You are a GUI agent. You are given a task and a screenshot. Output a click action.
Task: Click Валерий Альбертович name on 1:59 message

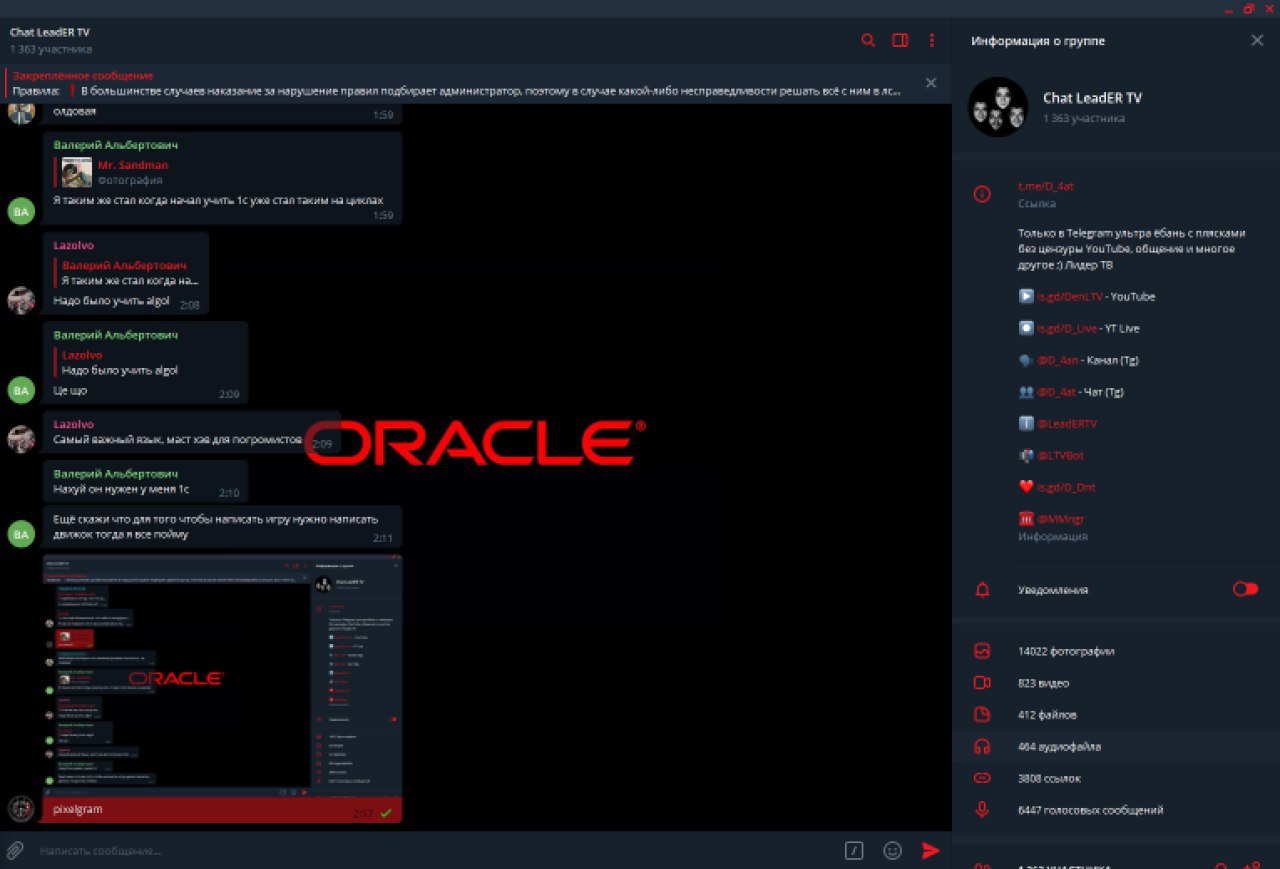point(116,145)
